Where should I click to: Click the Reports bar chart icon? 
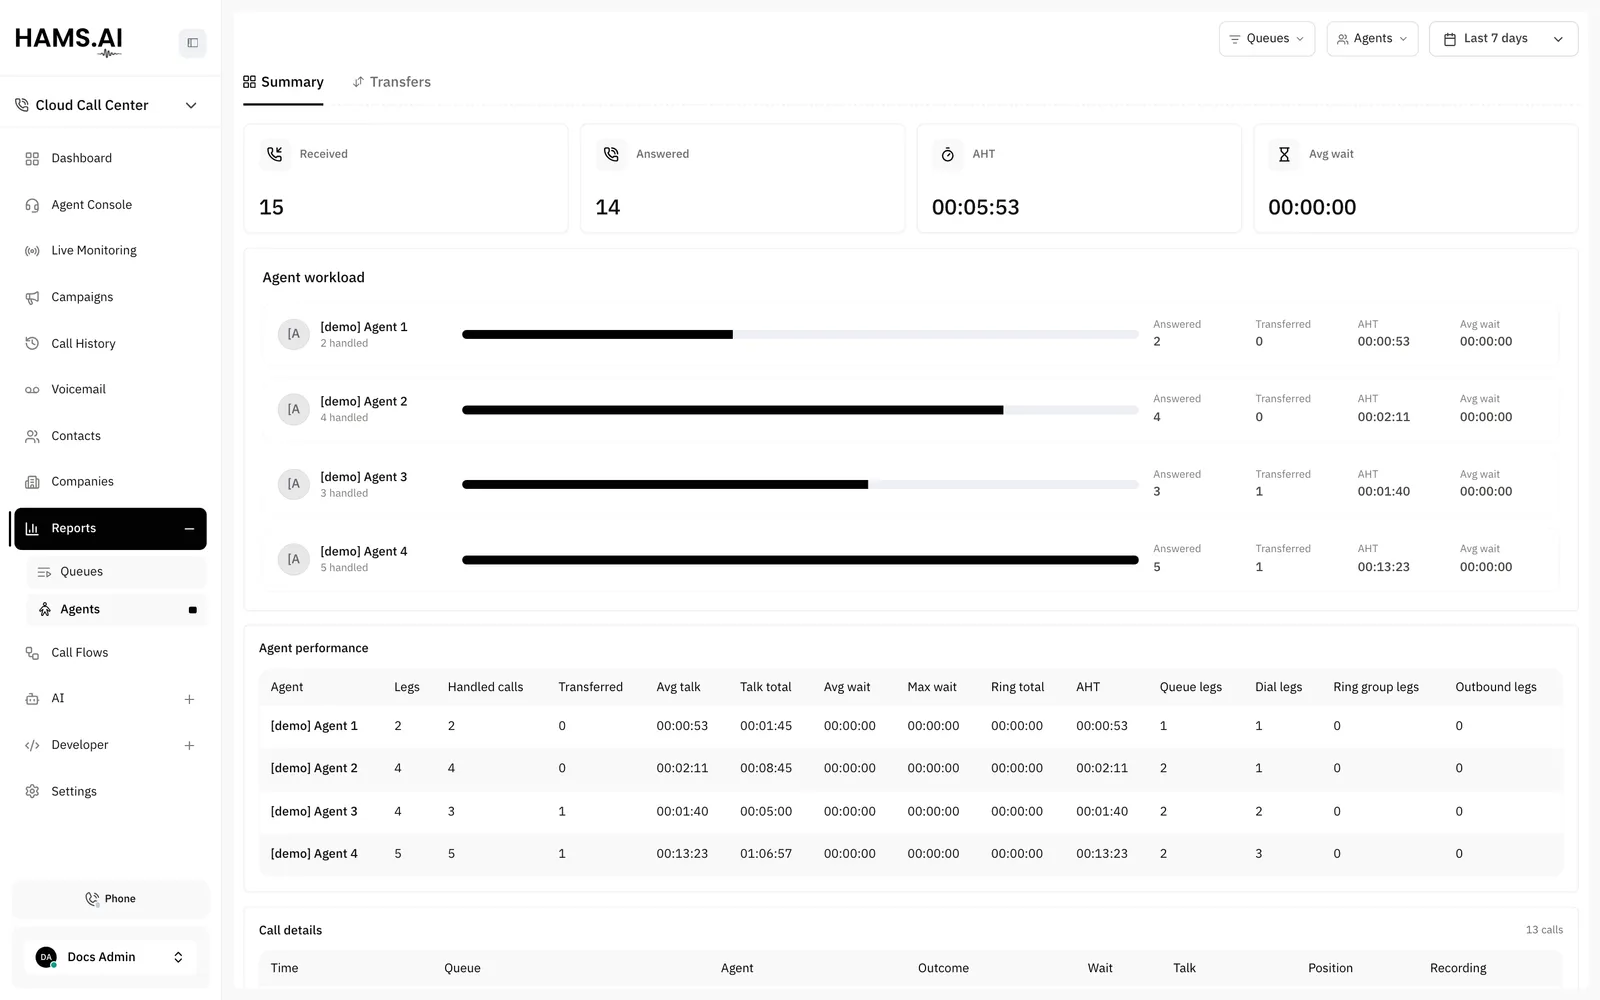[32, 529]
